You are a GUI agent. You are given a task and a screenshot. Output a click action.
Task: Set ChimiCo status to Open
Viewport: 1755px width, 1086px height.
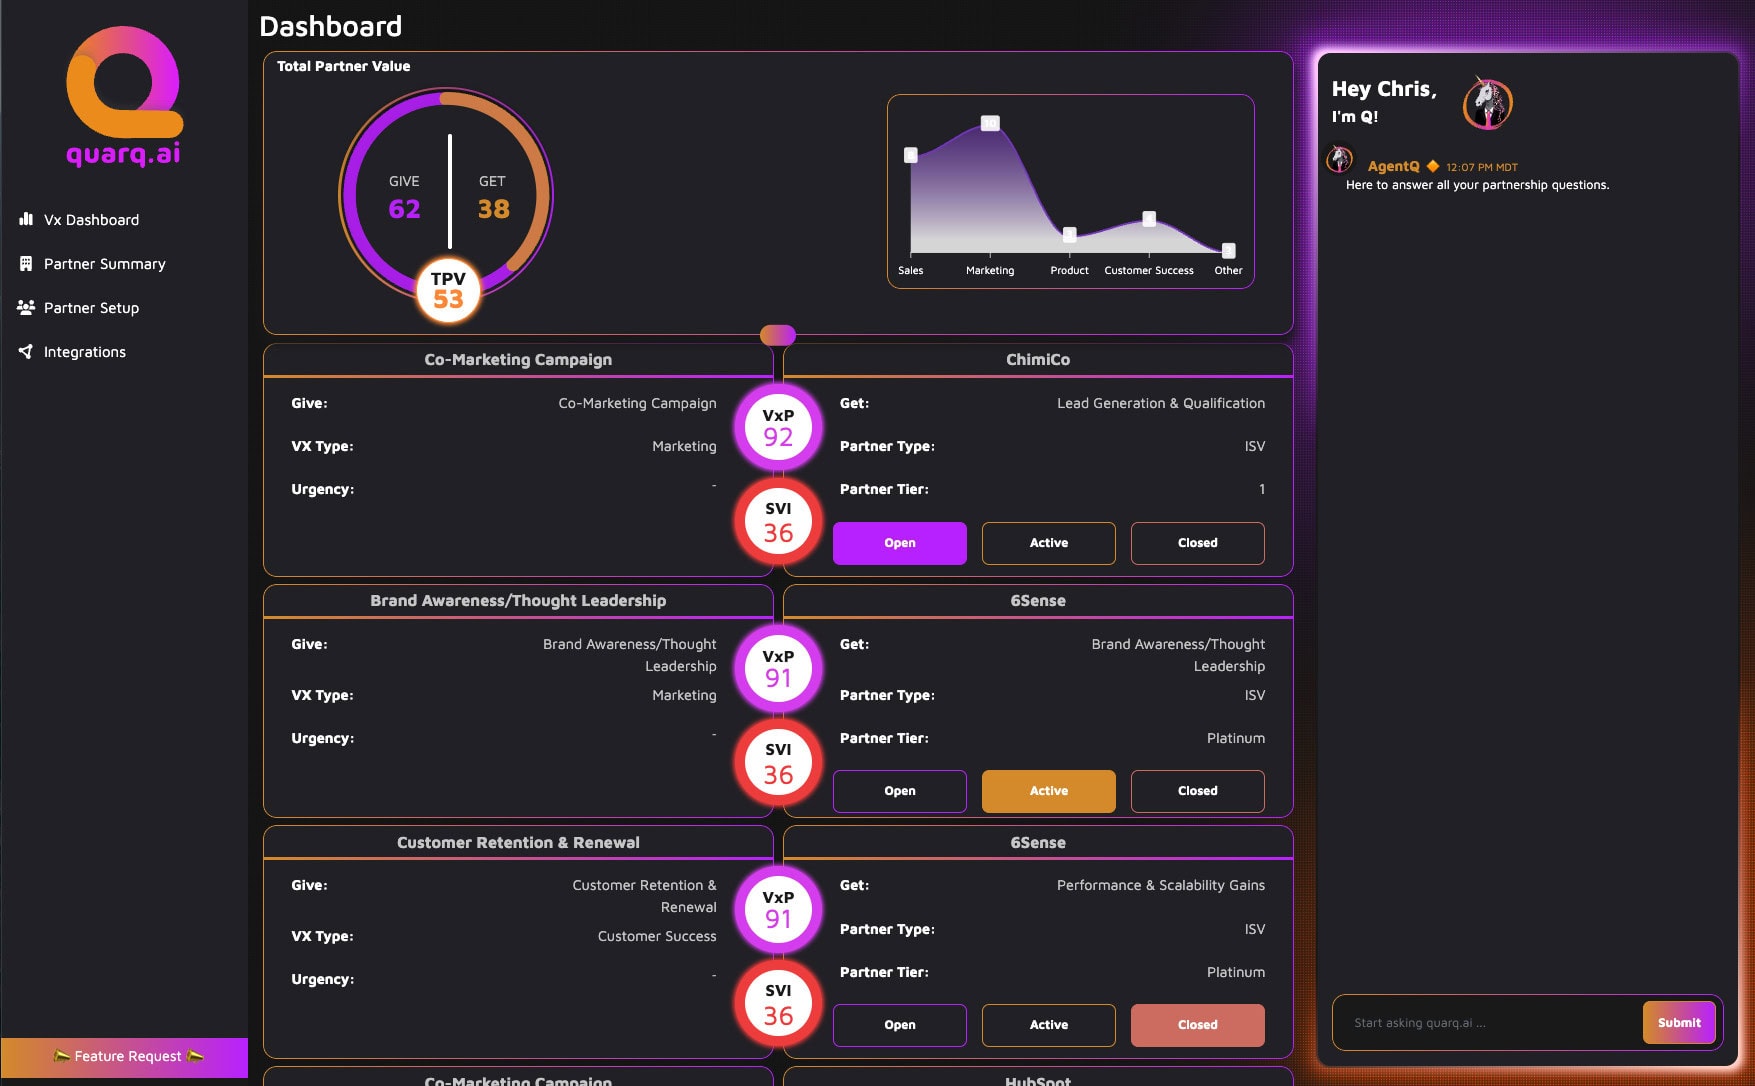click(899, 543)
